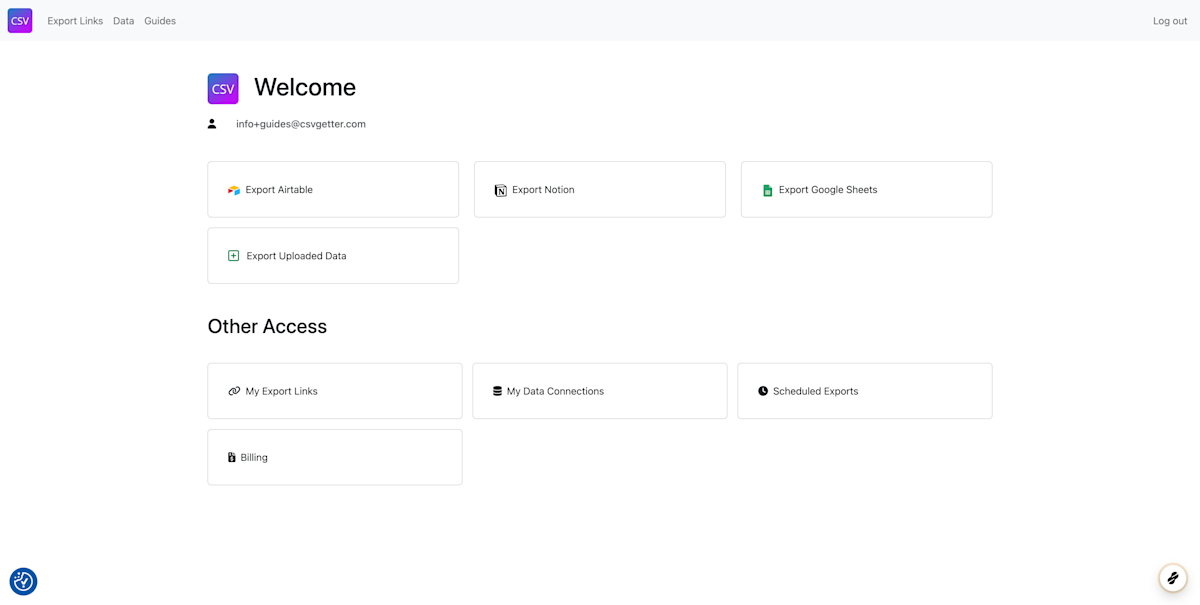Image resolution: width=1200 pixels, height=605 pixels.
Task: Select the Google Sheets icon
Action: click(x=766, y=189)
